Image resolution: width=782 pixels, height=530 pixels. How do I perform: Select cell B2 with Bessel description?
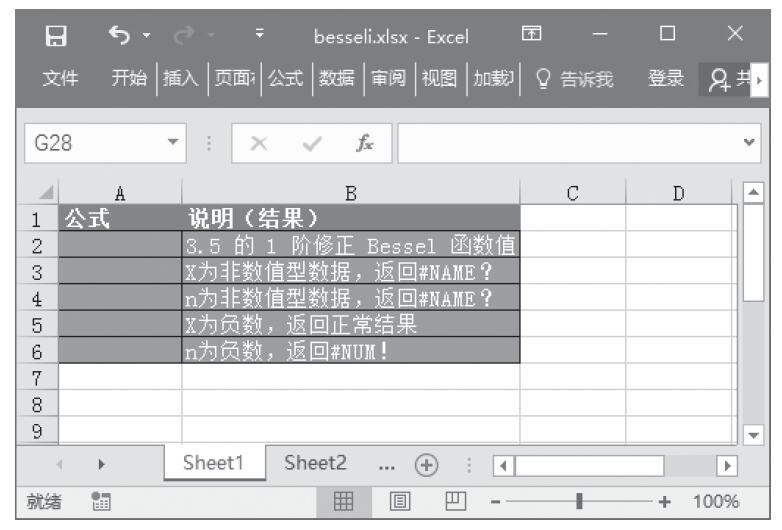point(350,244)
